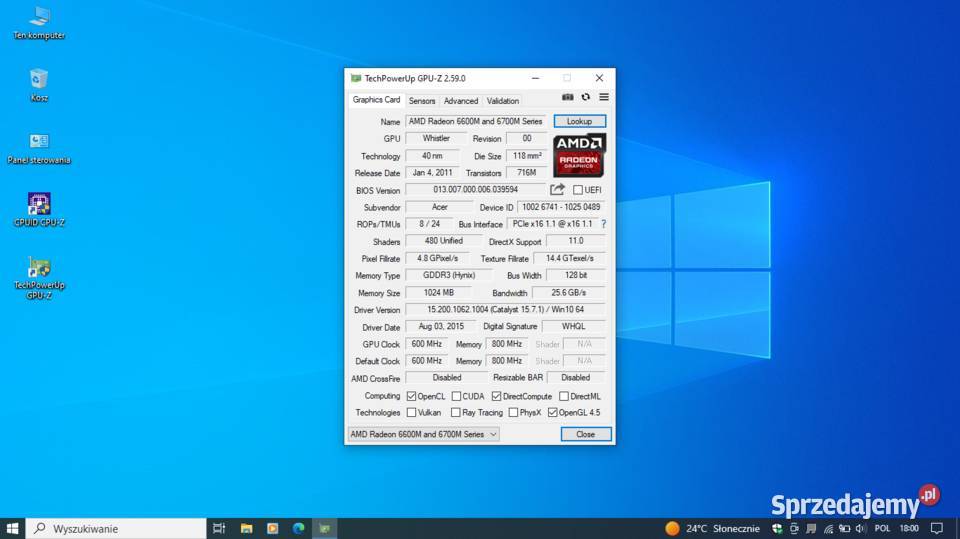Open Windows Security tray icon
The height and width of the screenshot is (539, 960).
(x=777, y=529)
